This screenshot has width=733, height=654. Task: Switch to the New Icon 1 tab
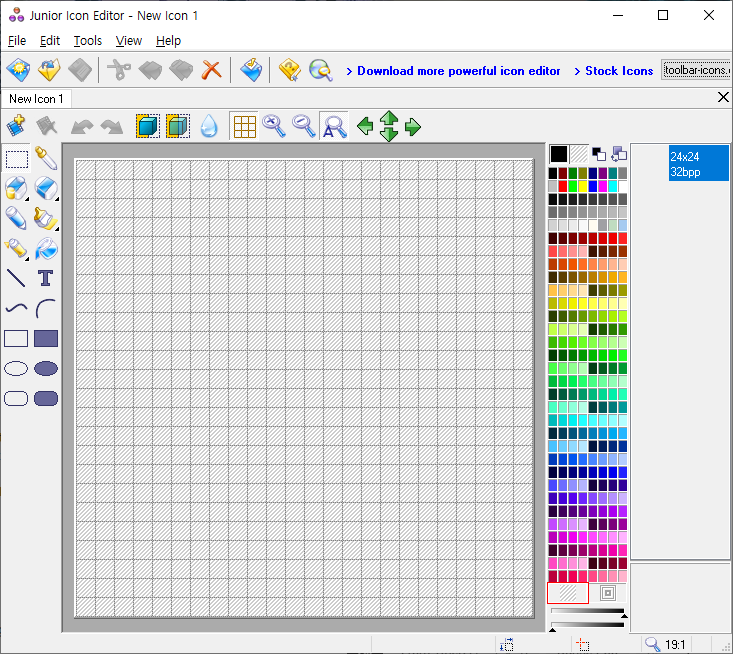pos(36,99)
